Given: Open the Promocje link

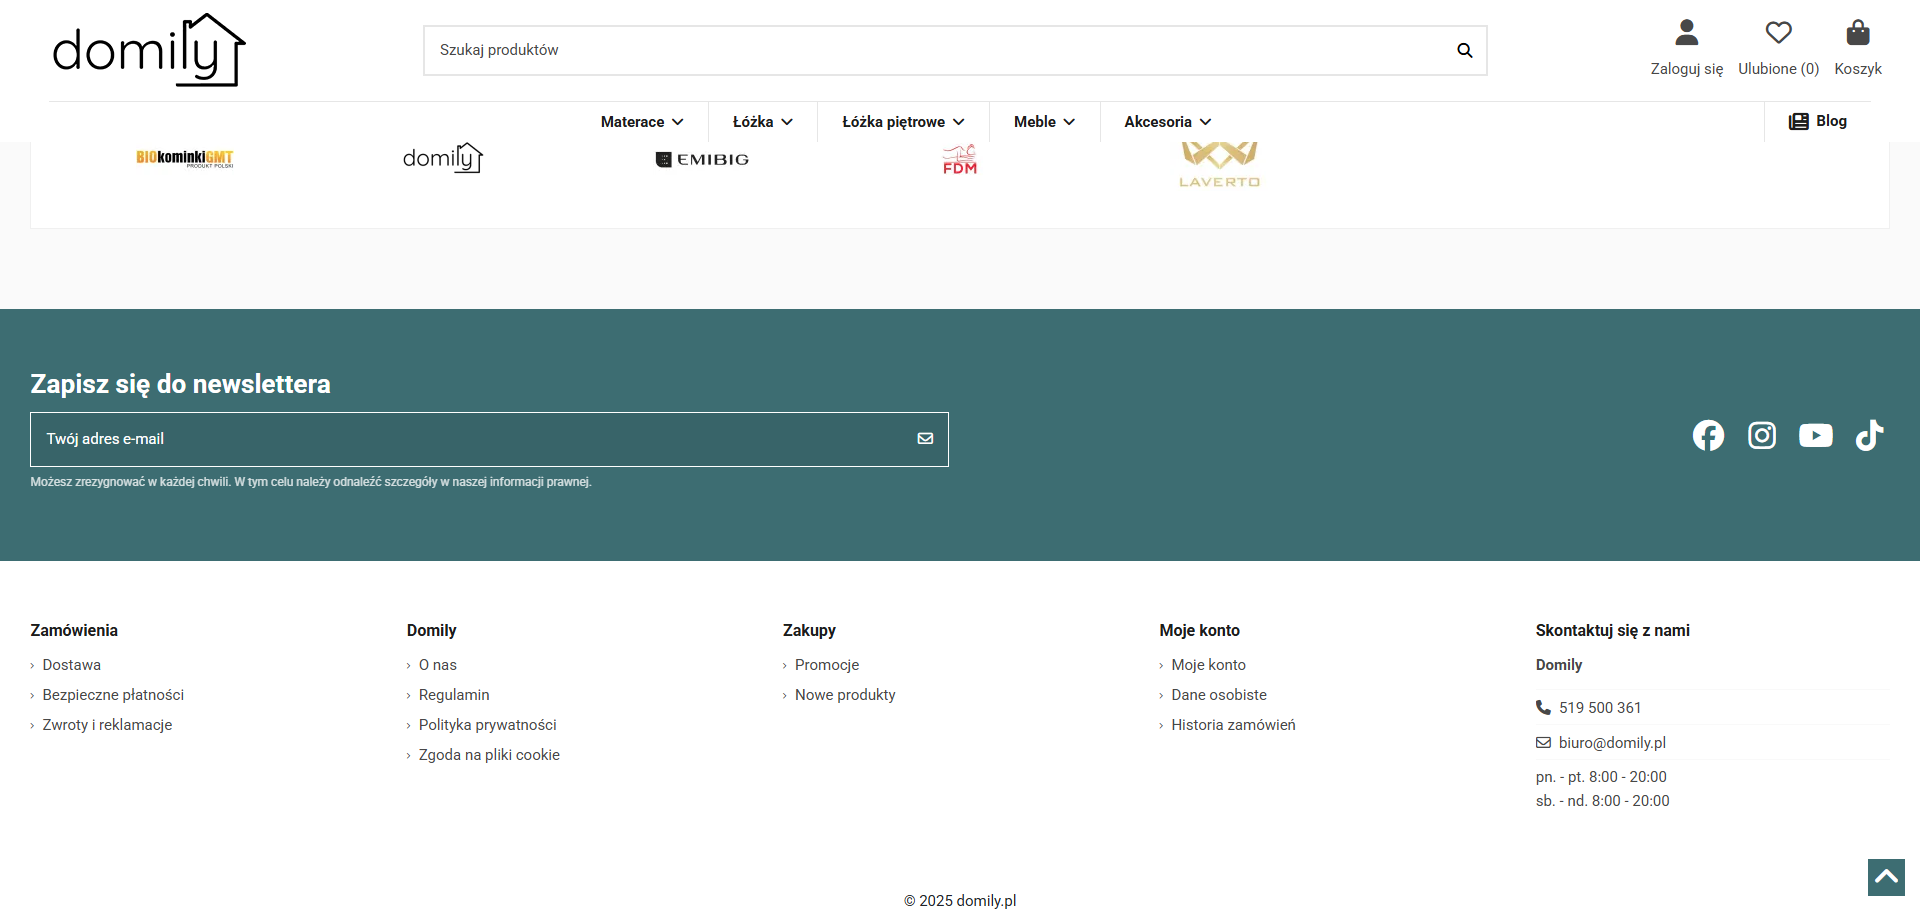Looking at the screenshot, I should point(827,665).
